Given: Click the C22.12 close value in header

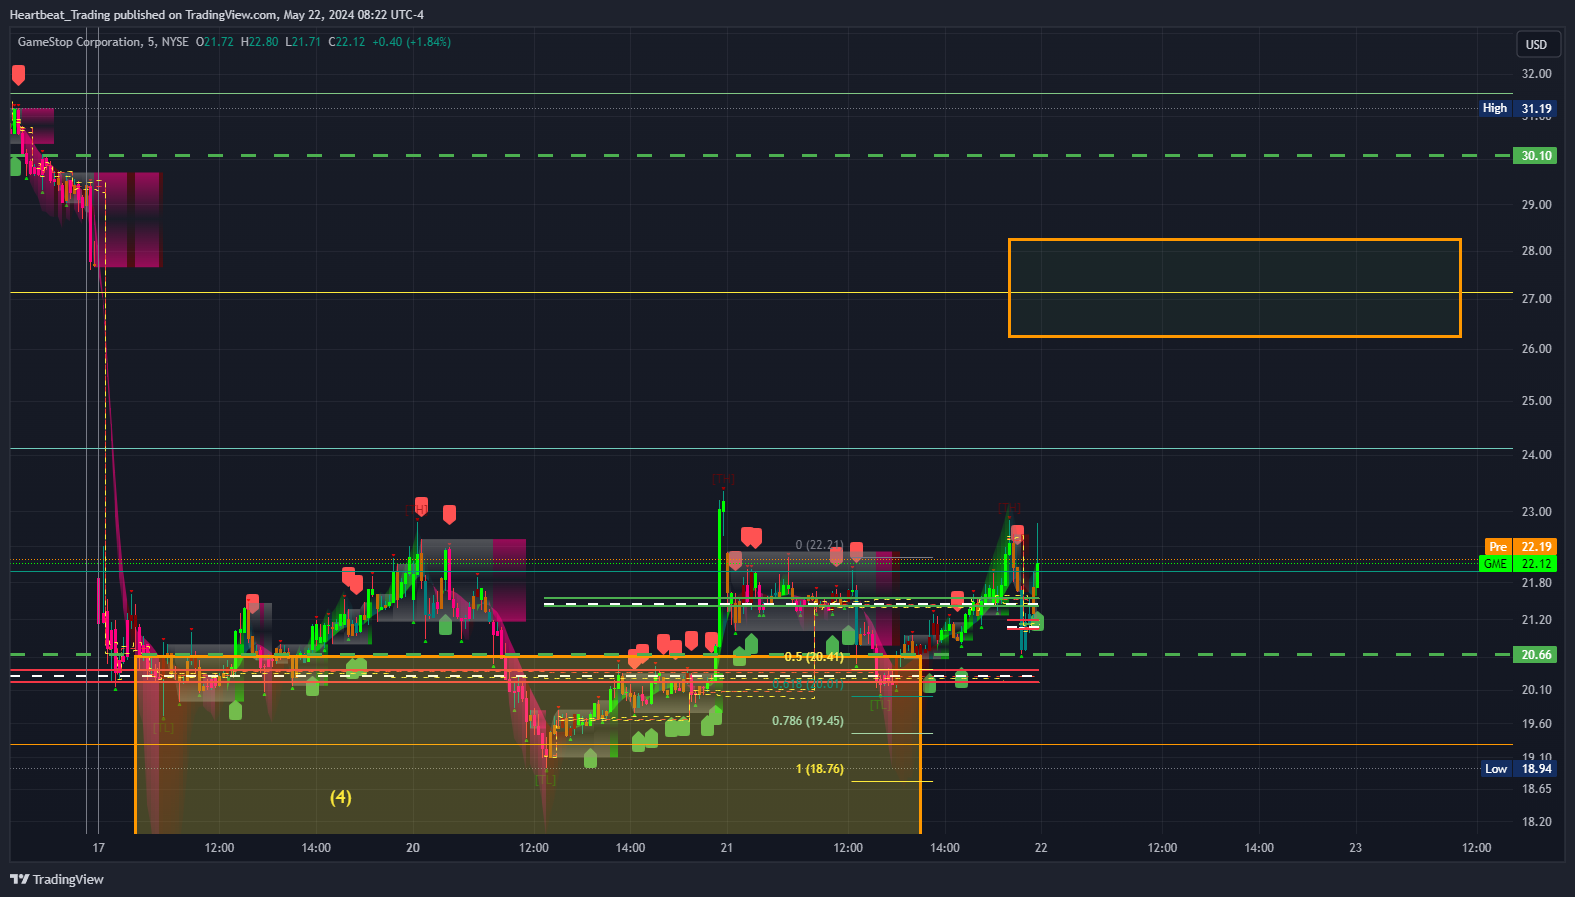Looking at the screenshot, I should (347, 42).
